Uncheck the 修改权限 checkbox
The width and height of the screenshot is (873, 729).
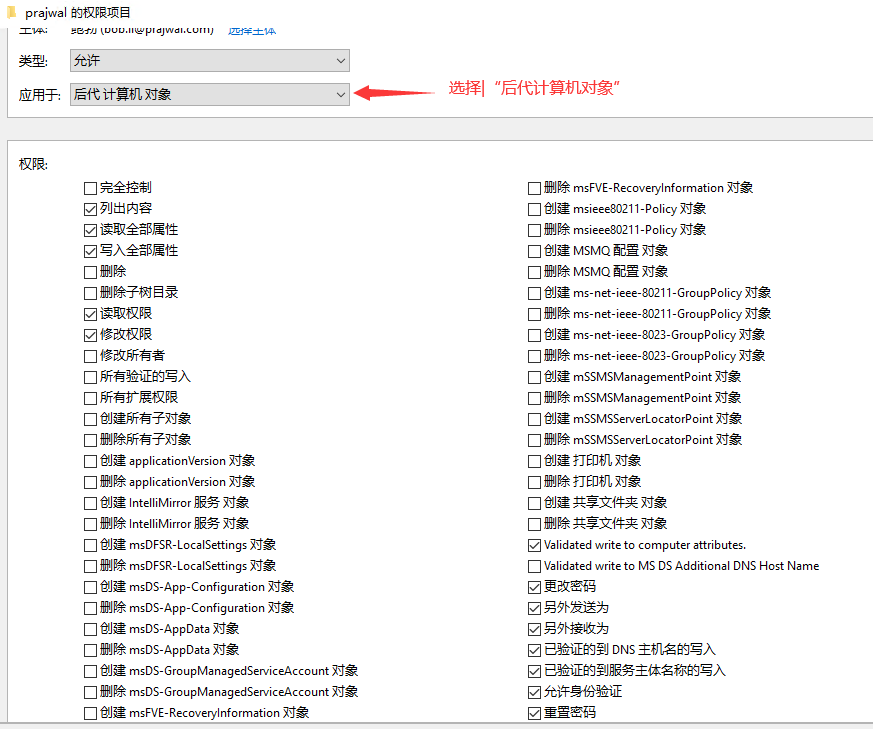(90, 335)
